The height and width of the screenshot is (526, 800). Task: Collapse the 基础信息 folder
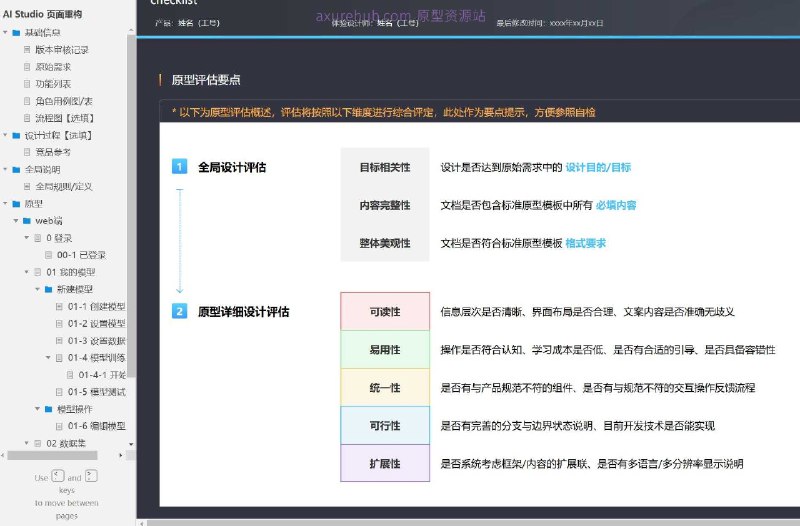[6, 33]
